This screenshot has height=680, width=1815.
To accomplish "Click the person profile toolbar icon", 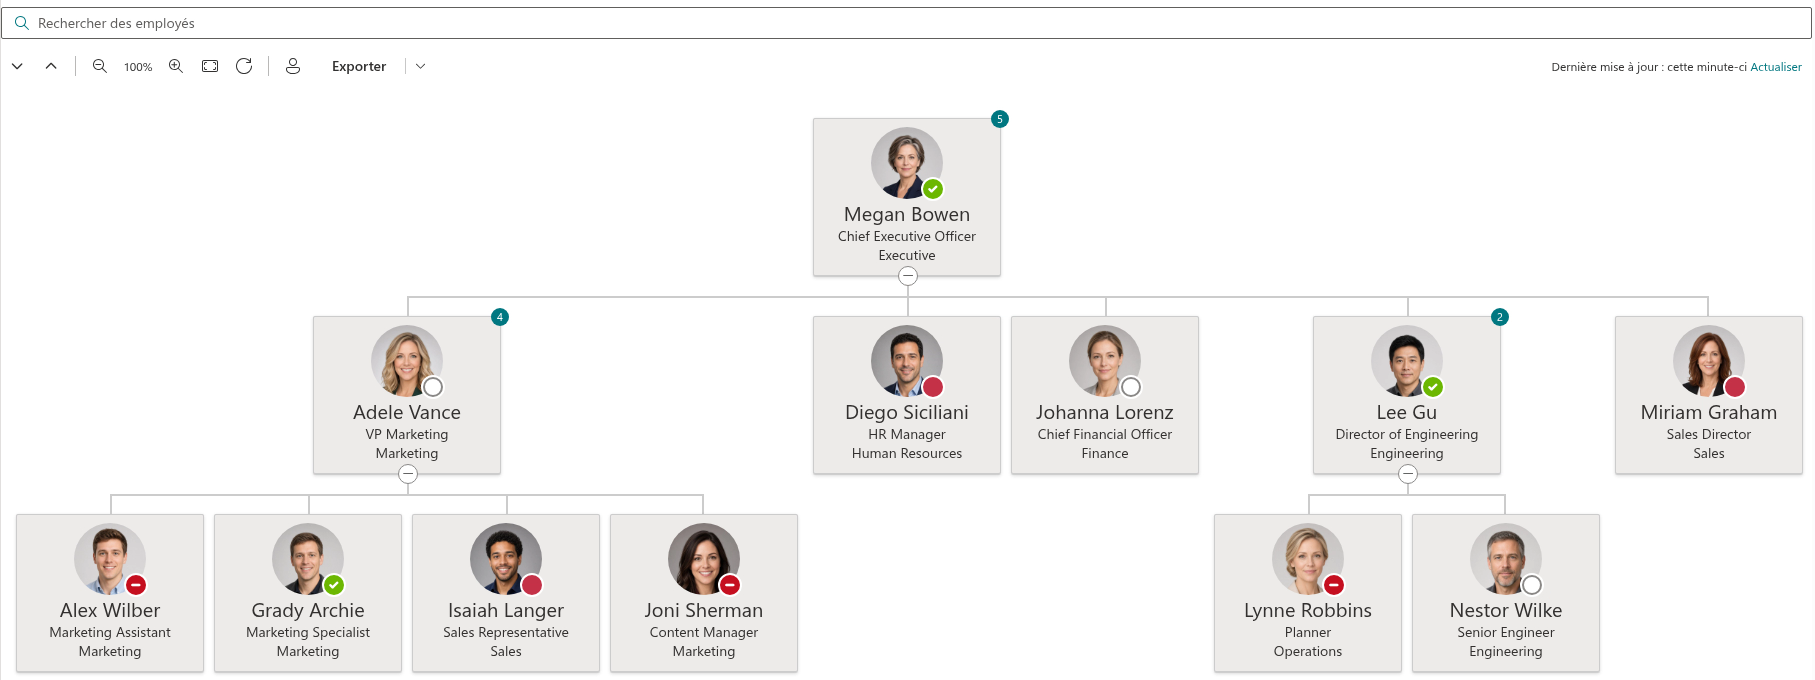I will point(293,66).
